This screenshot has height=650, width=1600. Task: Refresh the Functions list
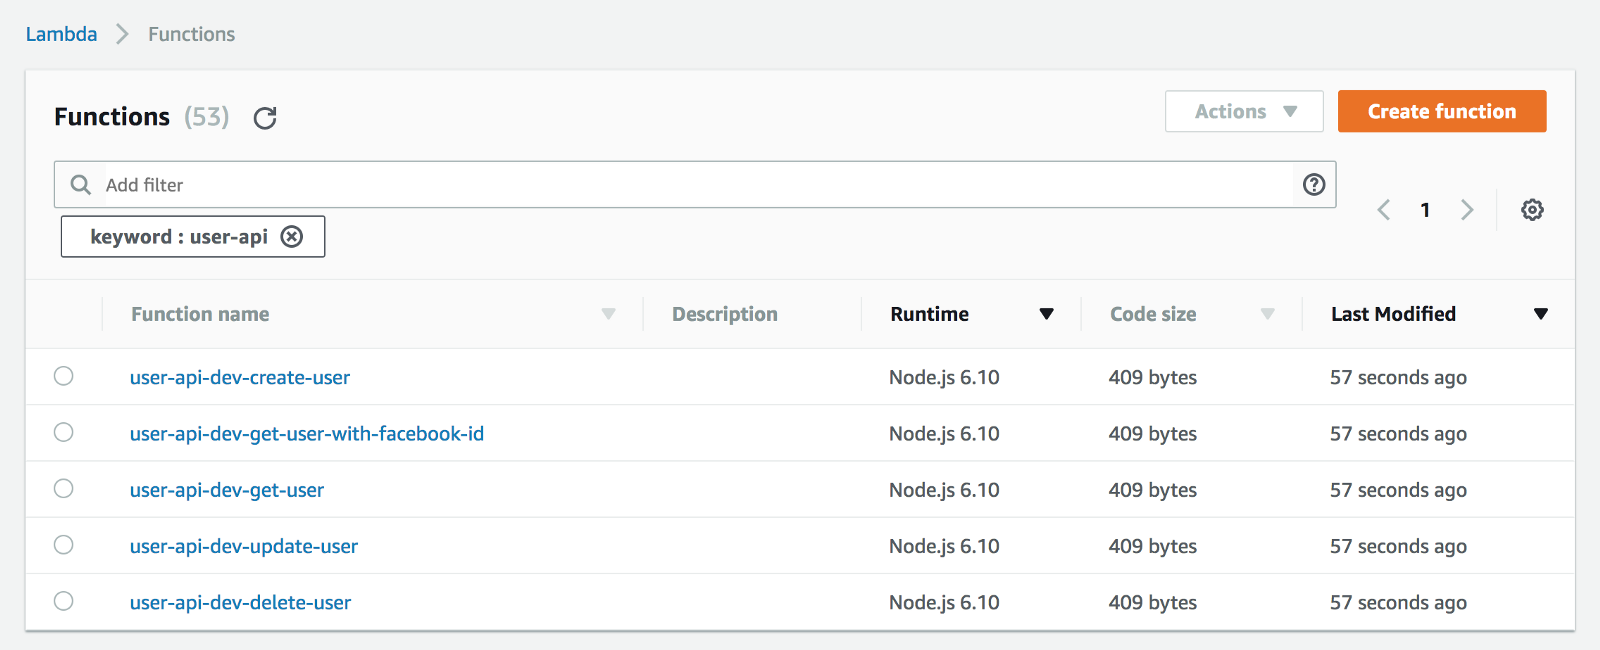265,118
